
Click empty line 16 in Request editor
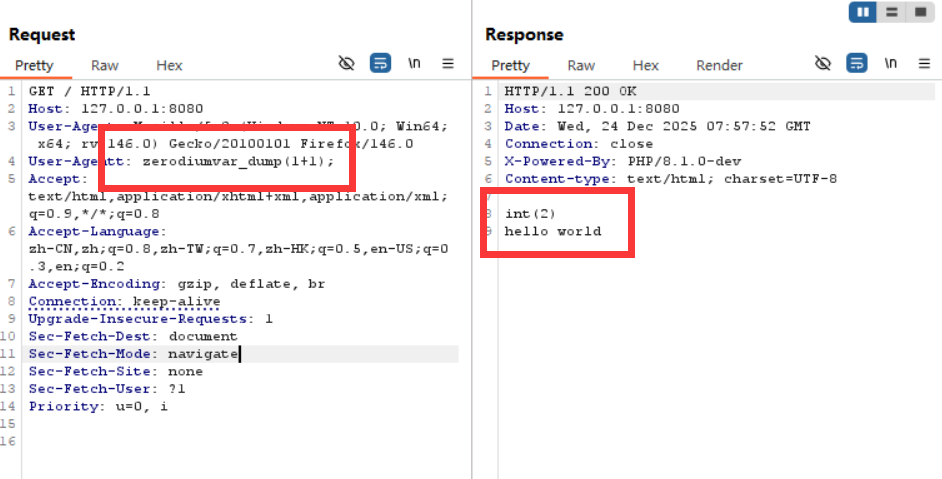240,441
